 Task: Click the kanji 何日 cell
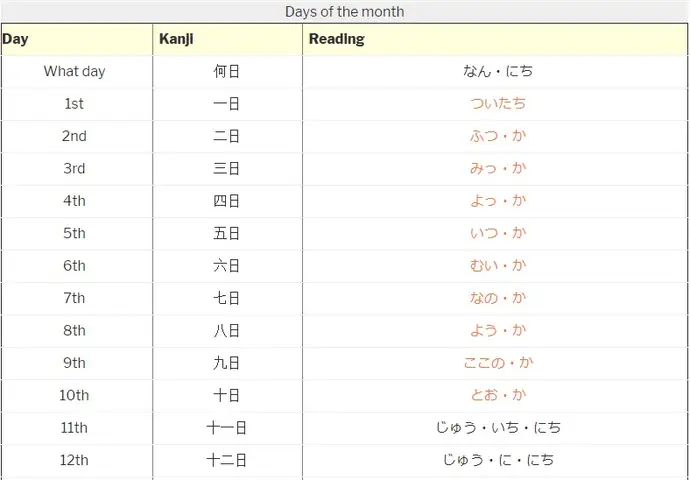coord(227,71)
